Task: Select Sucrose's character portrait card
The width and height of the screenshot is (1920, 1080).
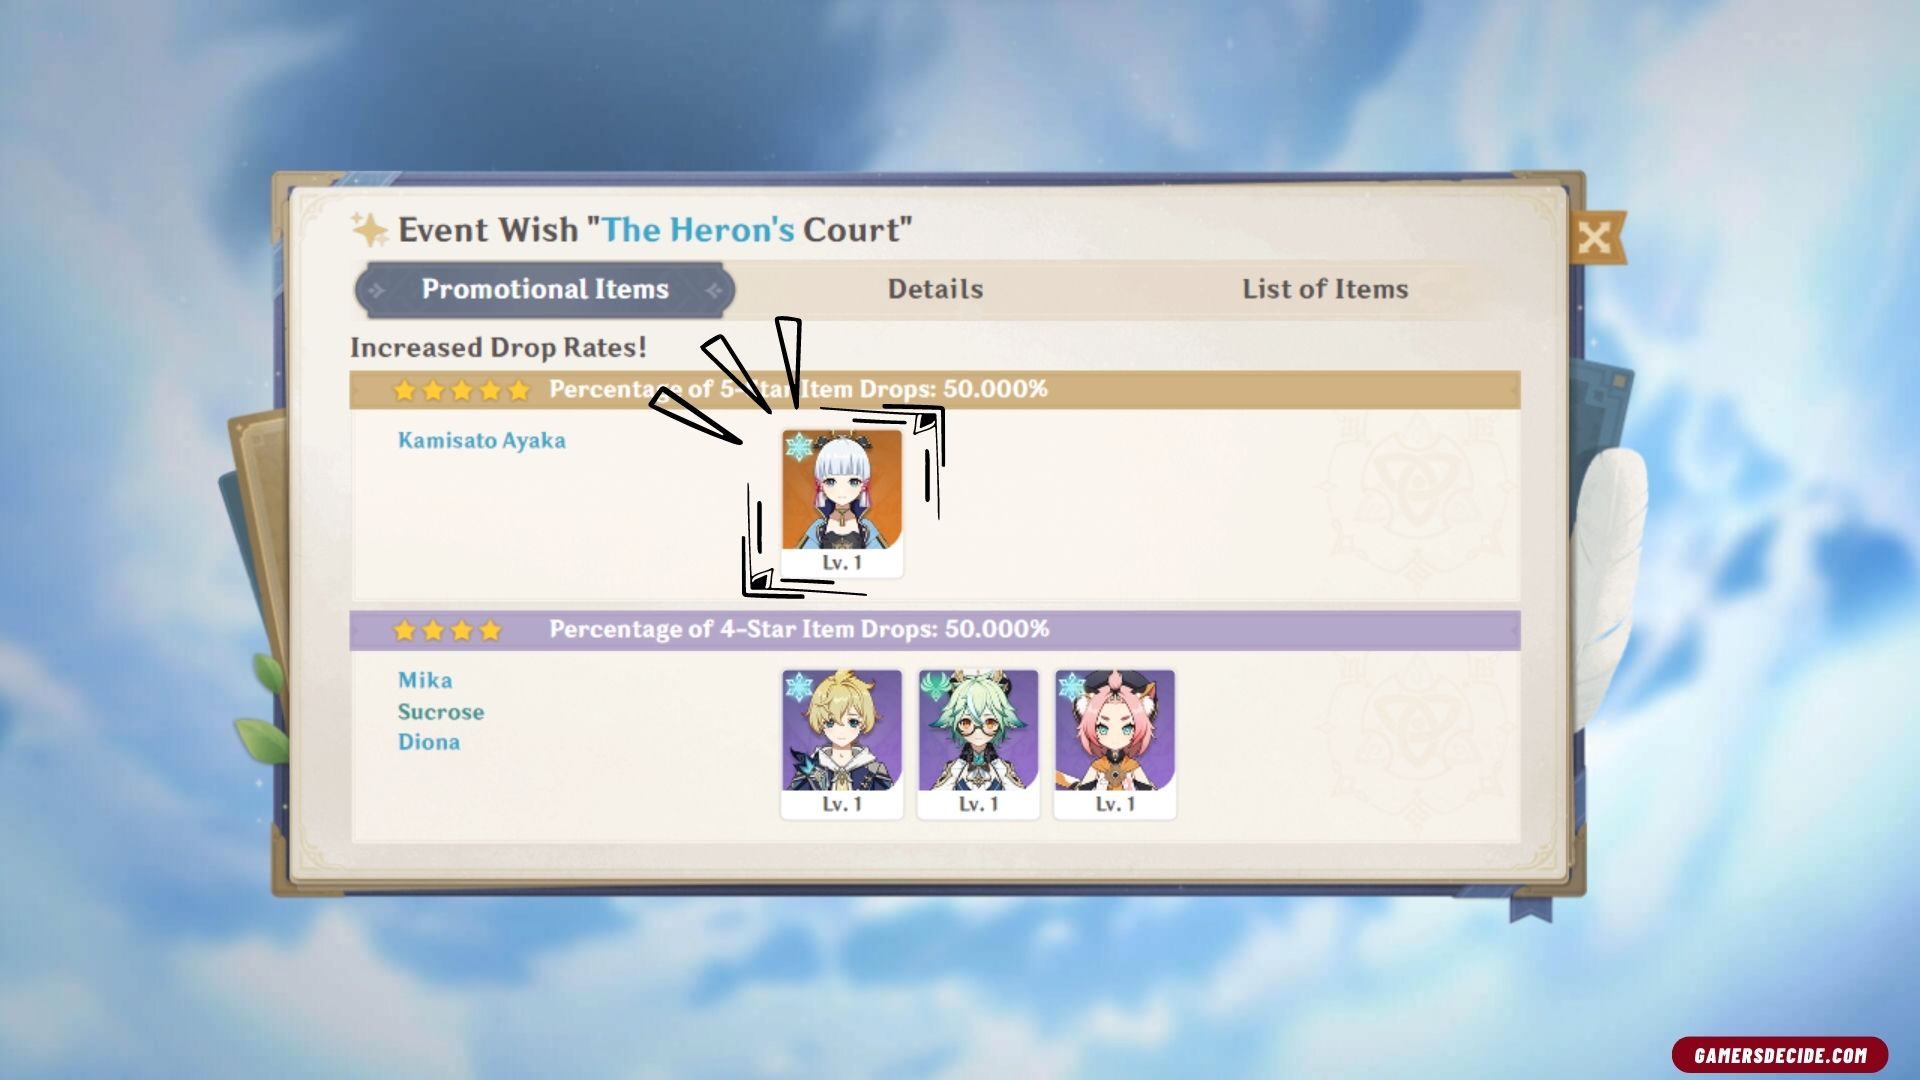Action: (x=978, y=744)
